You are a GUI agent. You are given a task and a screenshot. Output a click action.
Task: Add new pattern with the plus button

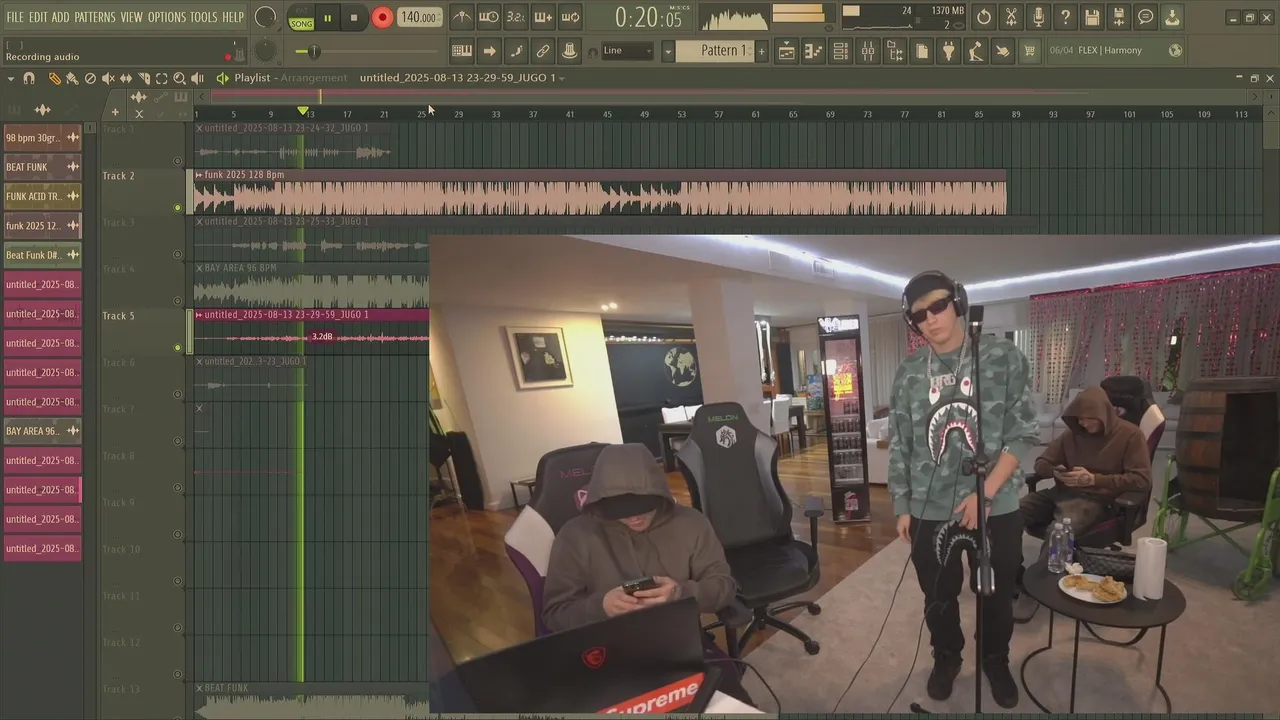coord(762,51)
